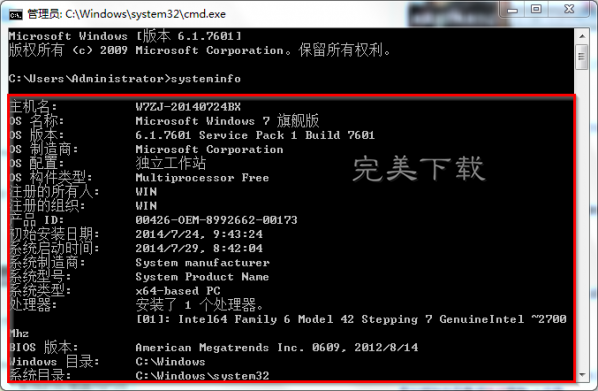Minimize the cmd.exe window
The image size is (598, 391).
(513, 9)
